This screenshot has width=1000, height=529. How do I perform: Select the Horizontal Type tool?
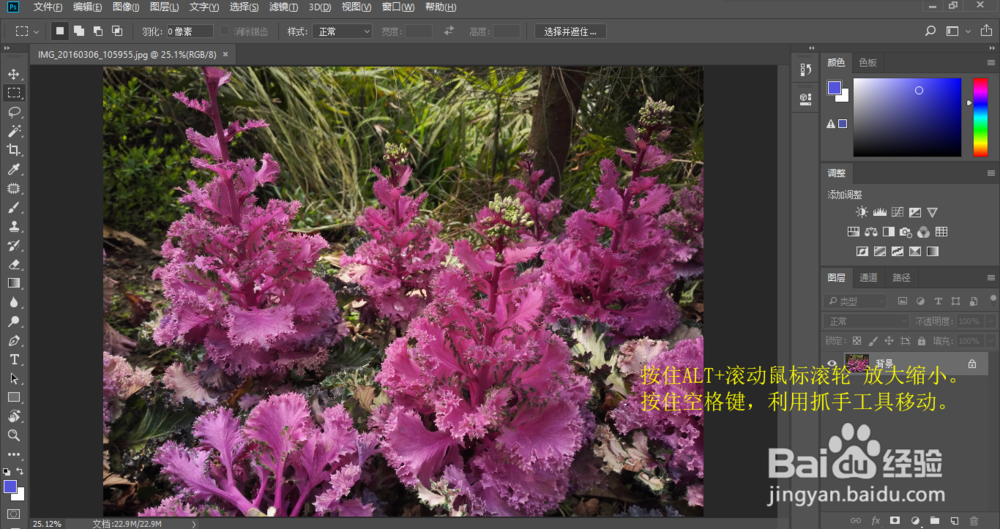pyautogui.click(x=13, y=360)
